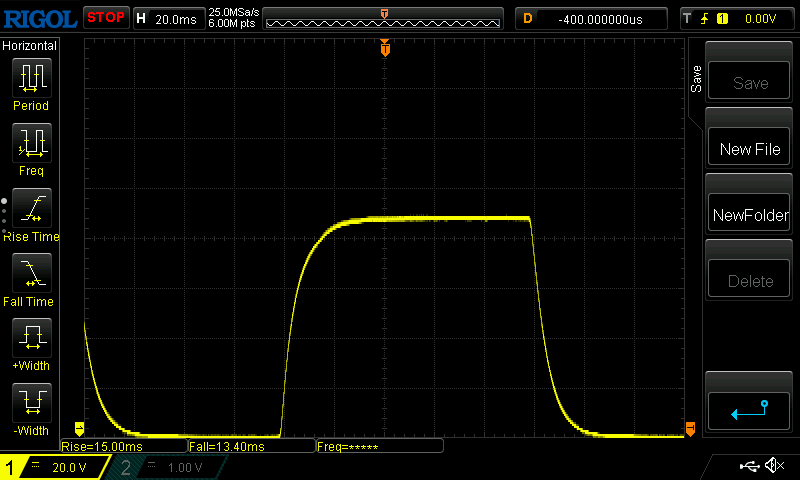The height and width of the screenshot is (480, 800).
Task: Click the 25.0MSa/s sample rate text
Action: pyautogui.click(x=234, y=12)
